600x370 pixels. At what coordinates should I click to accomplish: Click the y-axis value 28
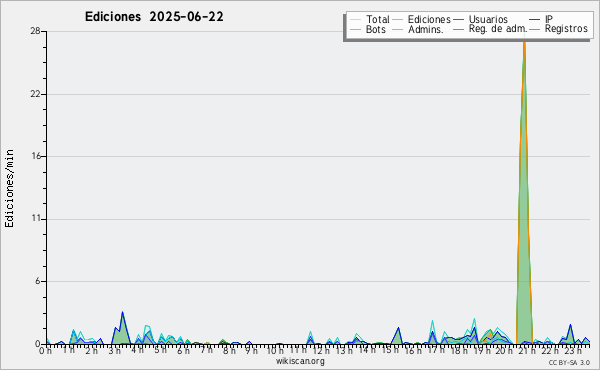pos(36,31)
